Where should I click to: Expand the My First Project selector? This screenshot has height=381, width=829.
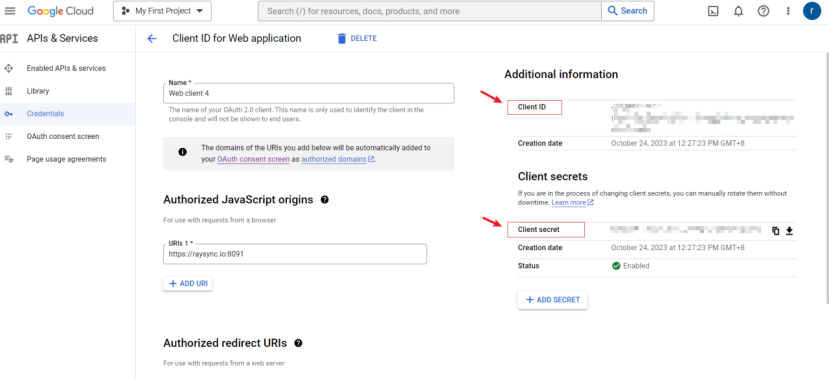pos(162,11)
